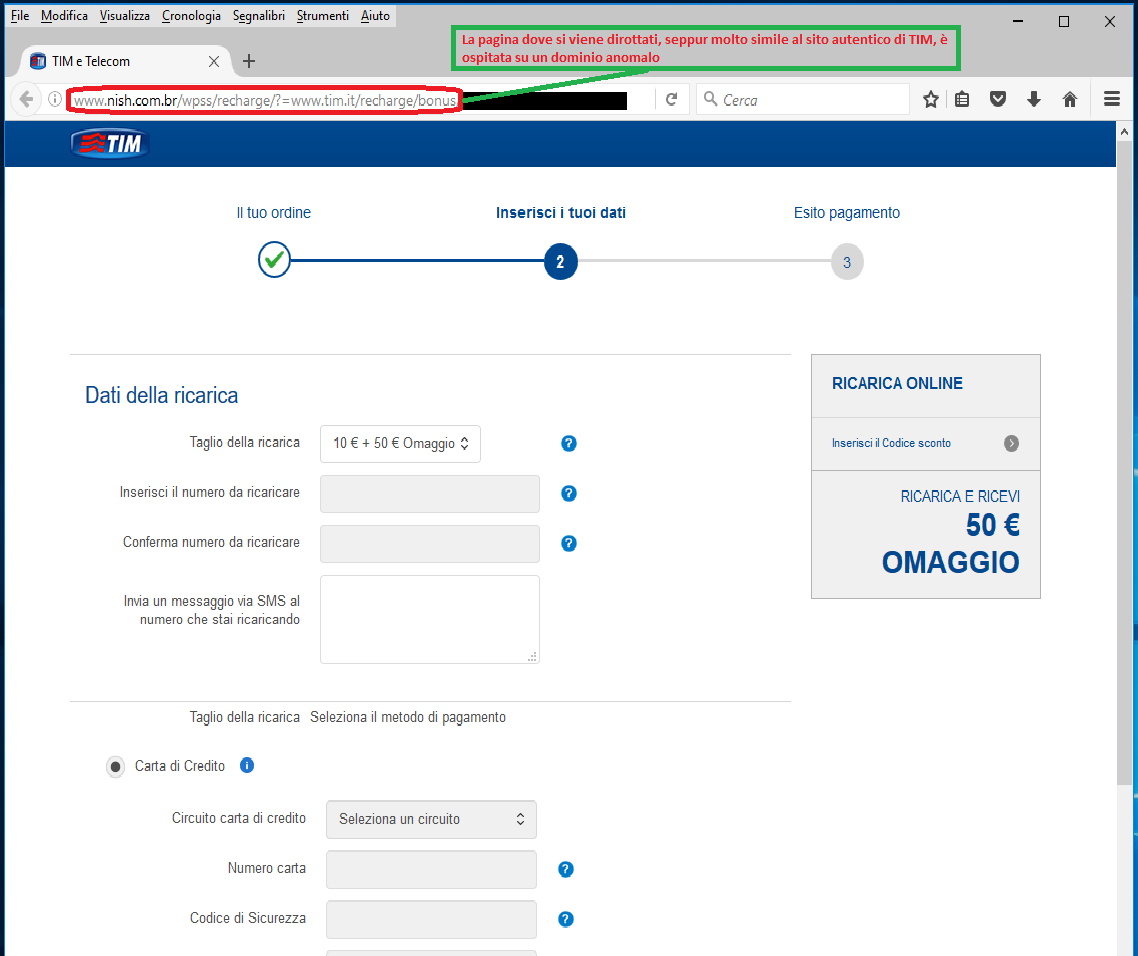Screen dimensions: 1138x956
Task: Open info icon beside Carta di Credito
Action: click(247, 766)
